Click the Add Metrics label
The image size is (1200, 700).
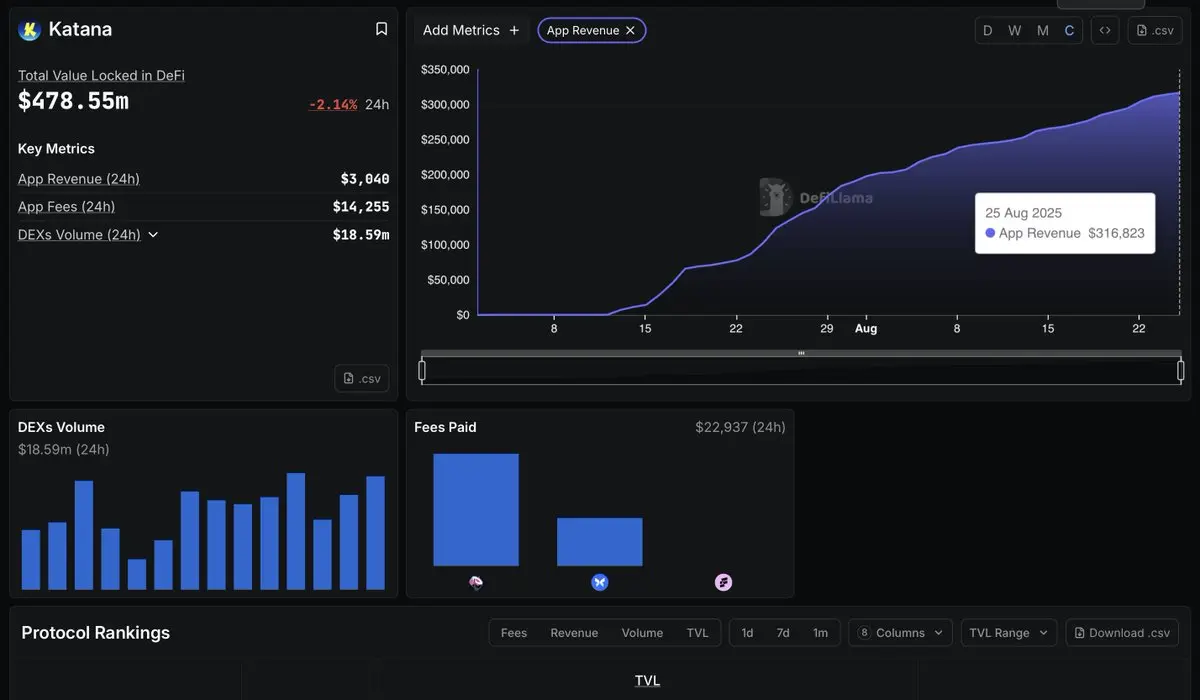coord(461,30)
